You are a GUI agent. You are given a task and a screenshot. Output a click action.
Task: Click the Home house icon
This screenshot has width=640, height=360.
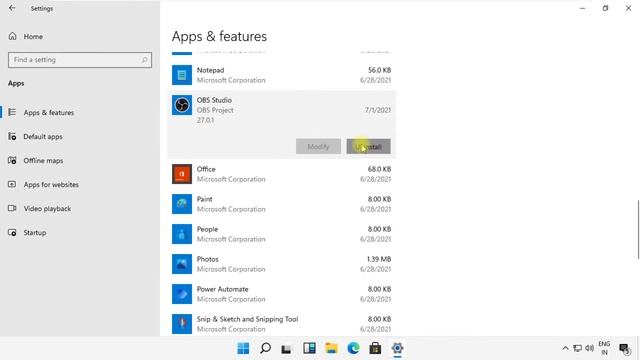click(x=13, y=36)
